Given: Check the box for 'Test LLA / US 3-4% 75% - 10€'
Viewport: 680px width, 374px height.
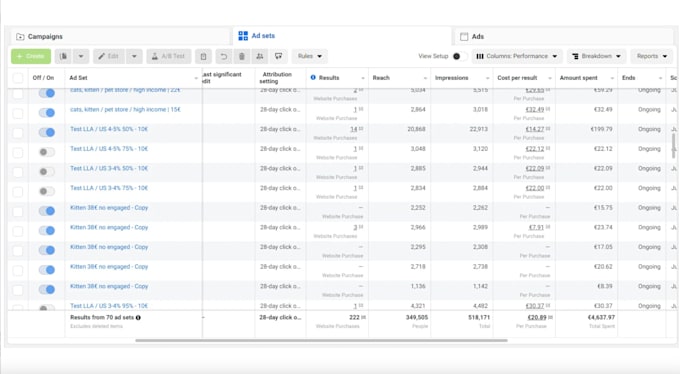Looking at the screenshot, I should point(18,192).
